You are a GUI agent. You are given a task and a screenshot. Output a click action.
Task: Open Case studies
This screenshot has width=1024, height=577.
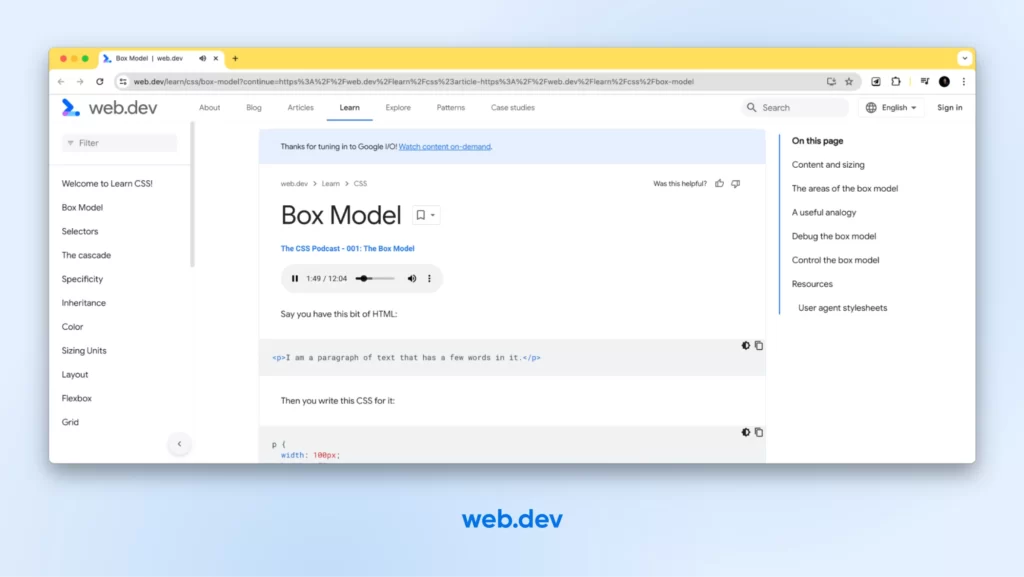pos(513,108)
